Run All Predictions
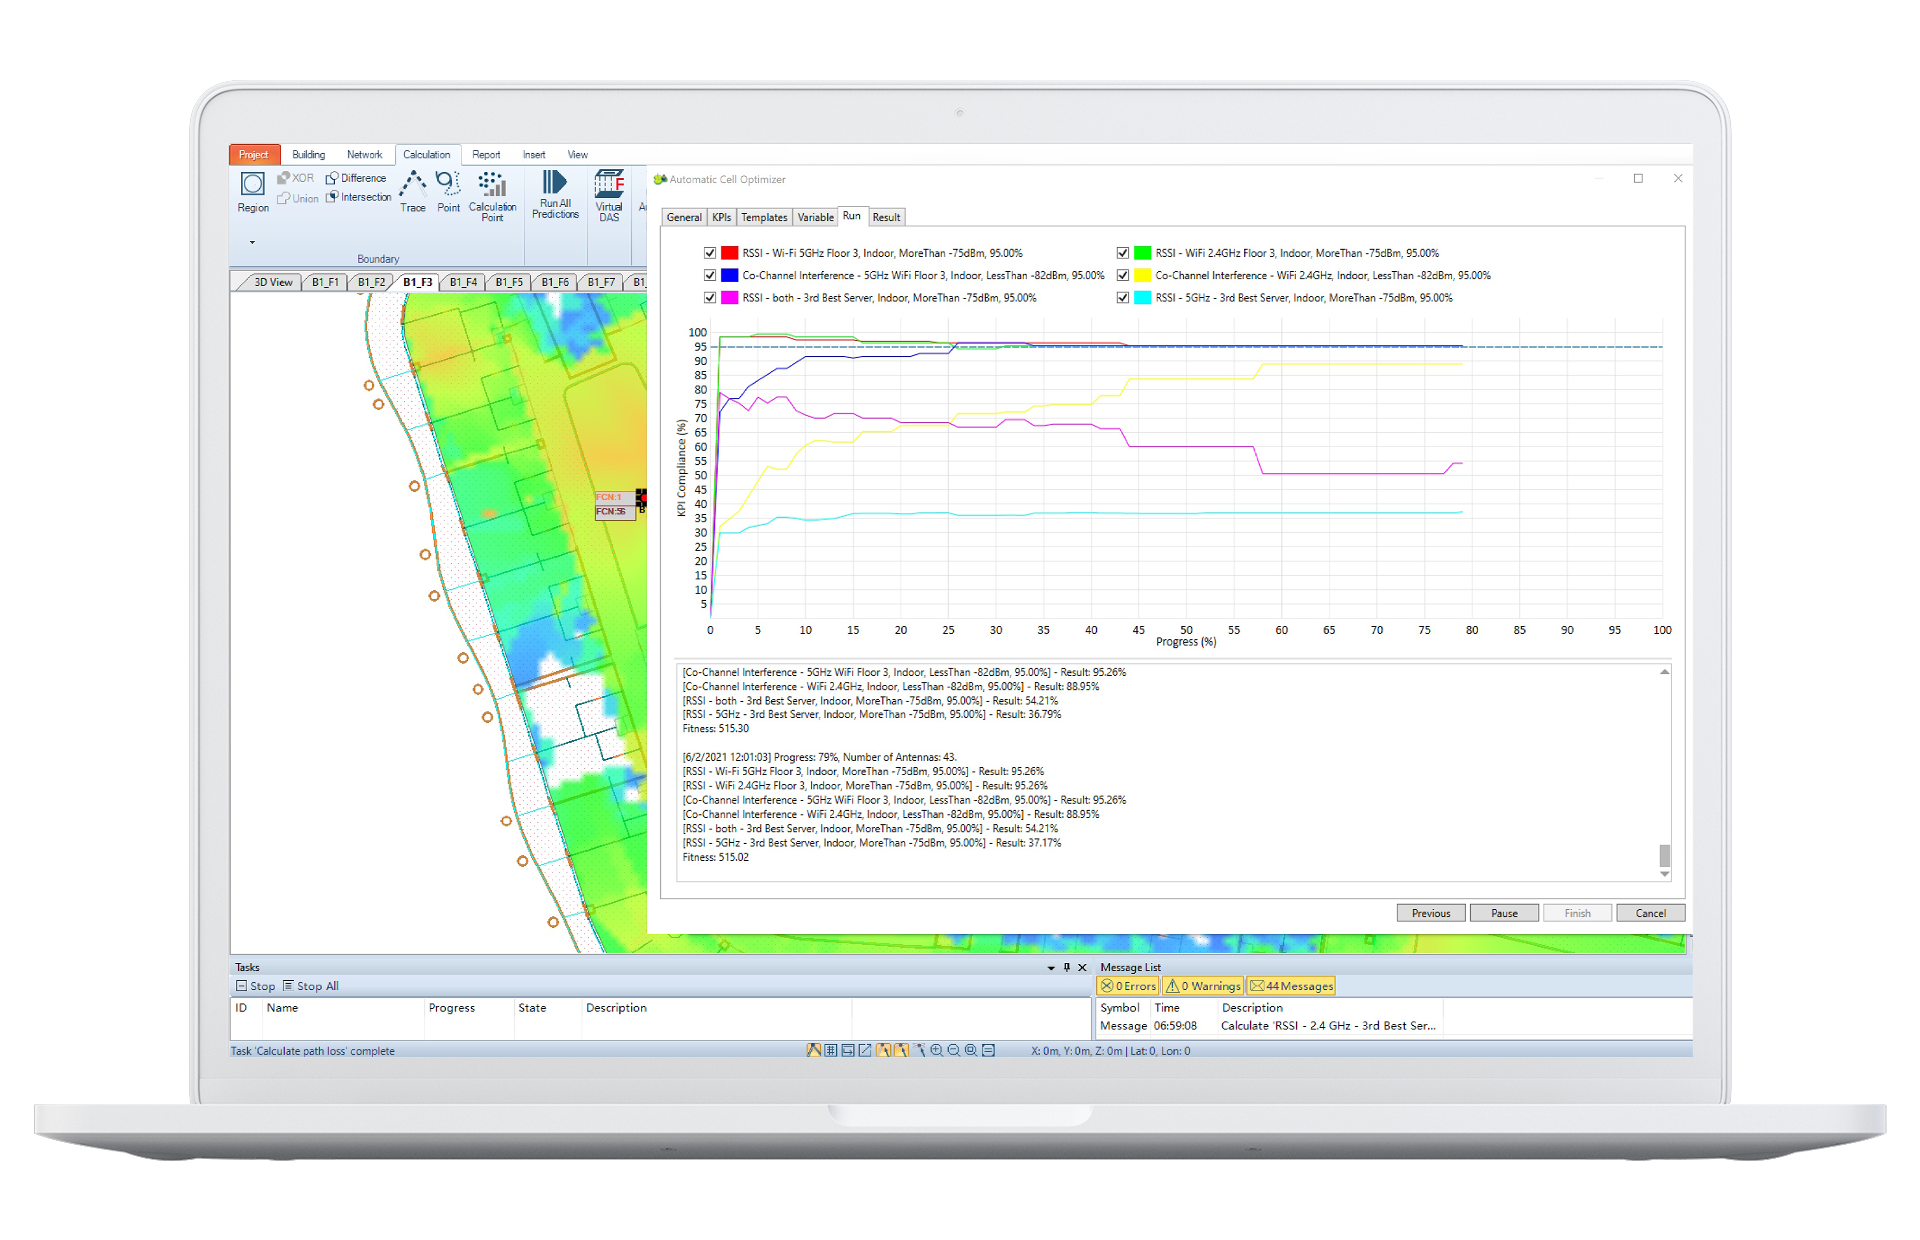 tap(555, 194)
